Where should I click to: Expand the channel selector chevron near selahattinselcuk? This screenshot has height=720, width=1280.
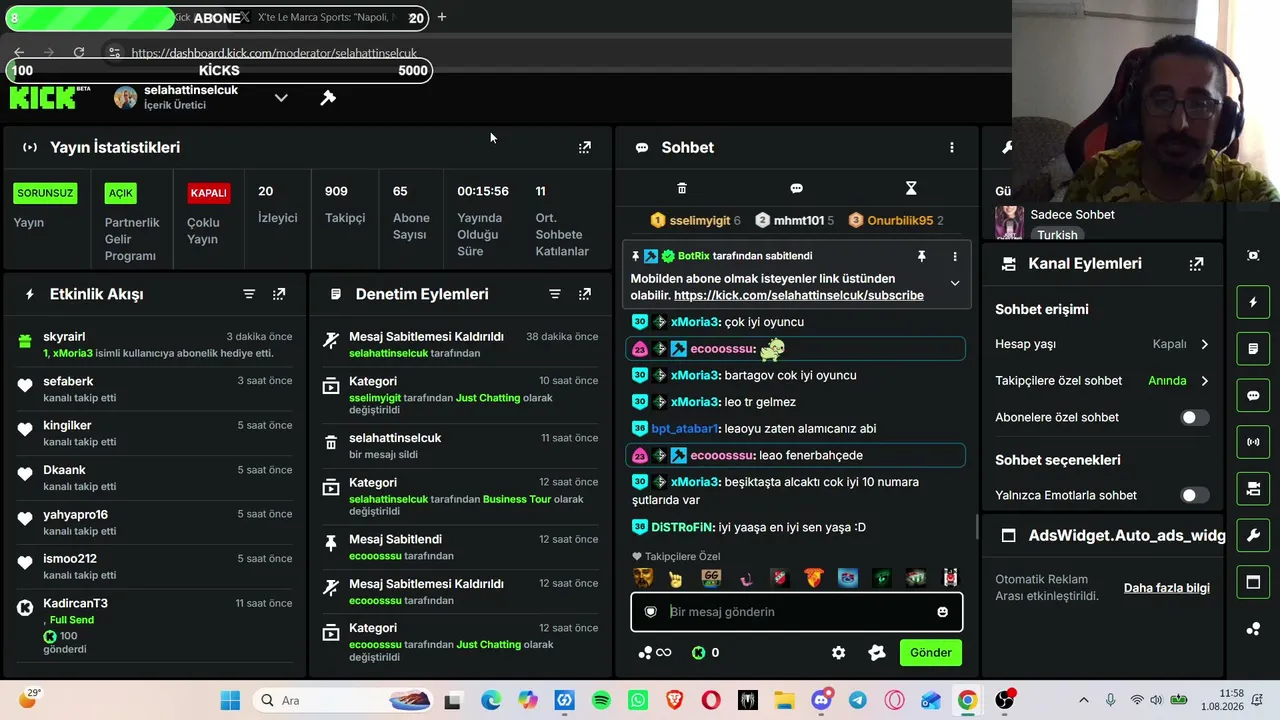tap(281, 98)
